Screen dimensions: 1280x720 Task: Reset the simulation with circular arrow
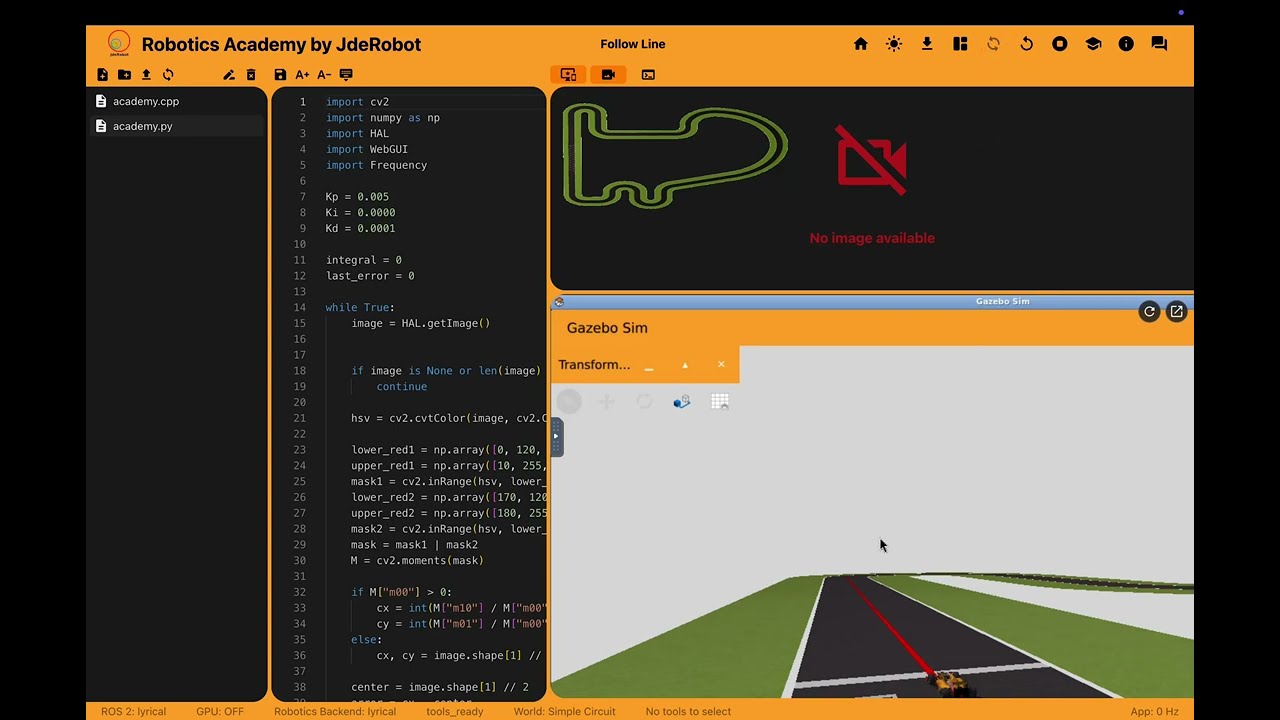pos(1026,44)
